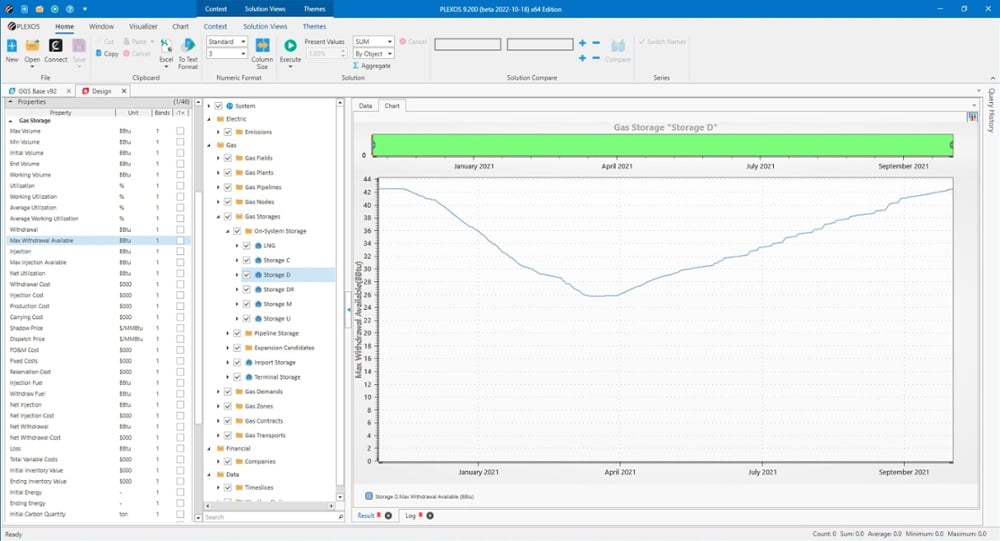Collapse the Gas Storage properties group

(x=10, y=121)
